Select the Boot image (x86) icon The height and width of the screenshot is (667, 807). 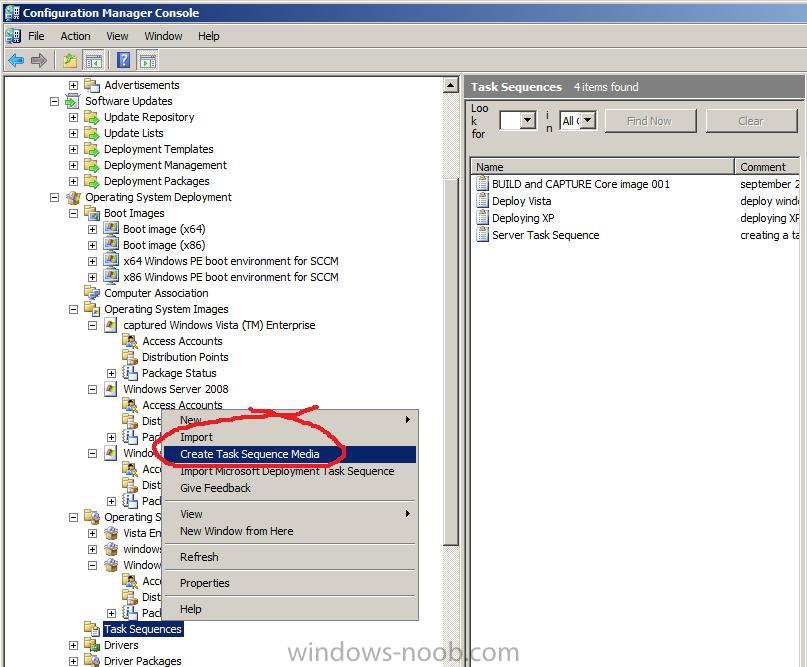[111, 245]
